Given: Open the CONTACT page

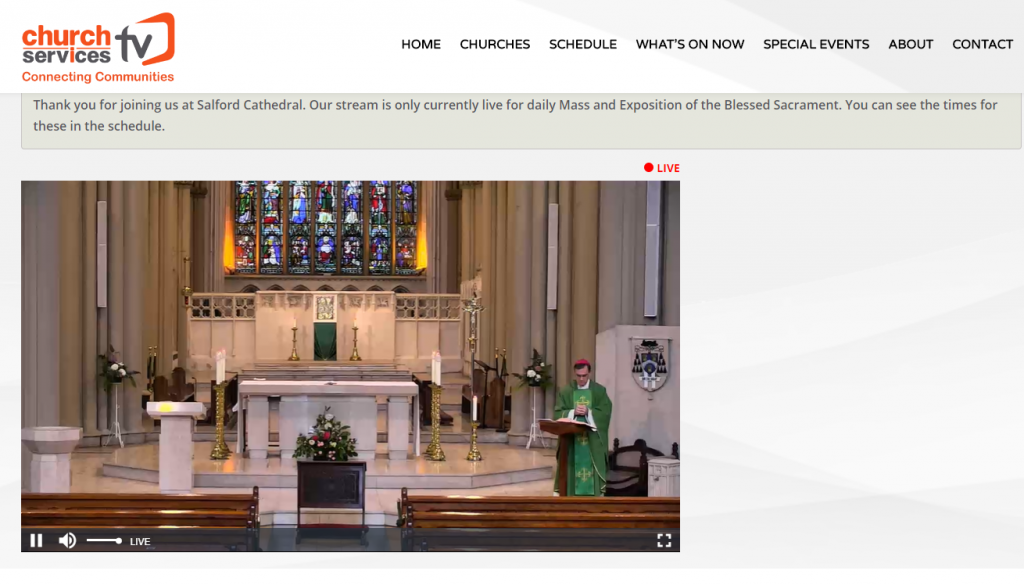Looking at the screenshot, I should 982,44.
